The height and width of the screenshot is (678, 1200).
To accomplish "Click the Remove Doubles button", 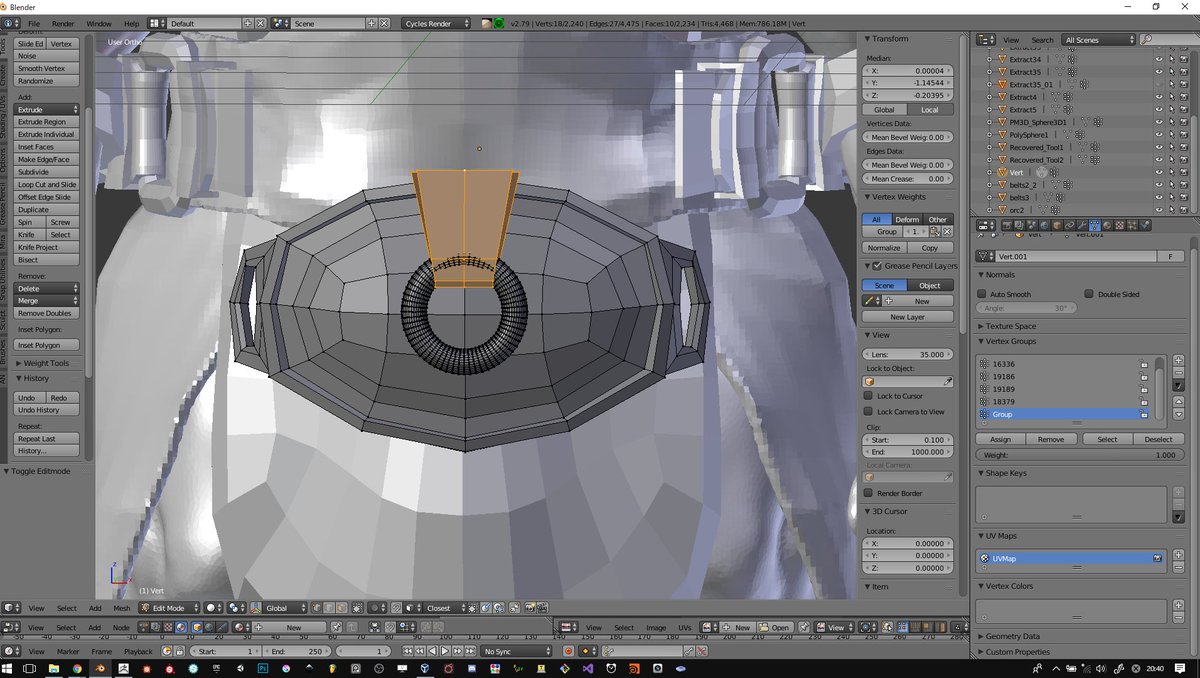I will click(x=47, y=313).
